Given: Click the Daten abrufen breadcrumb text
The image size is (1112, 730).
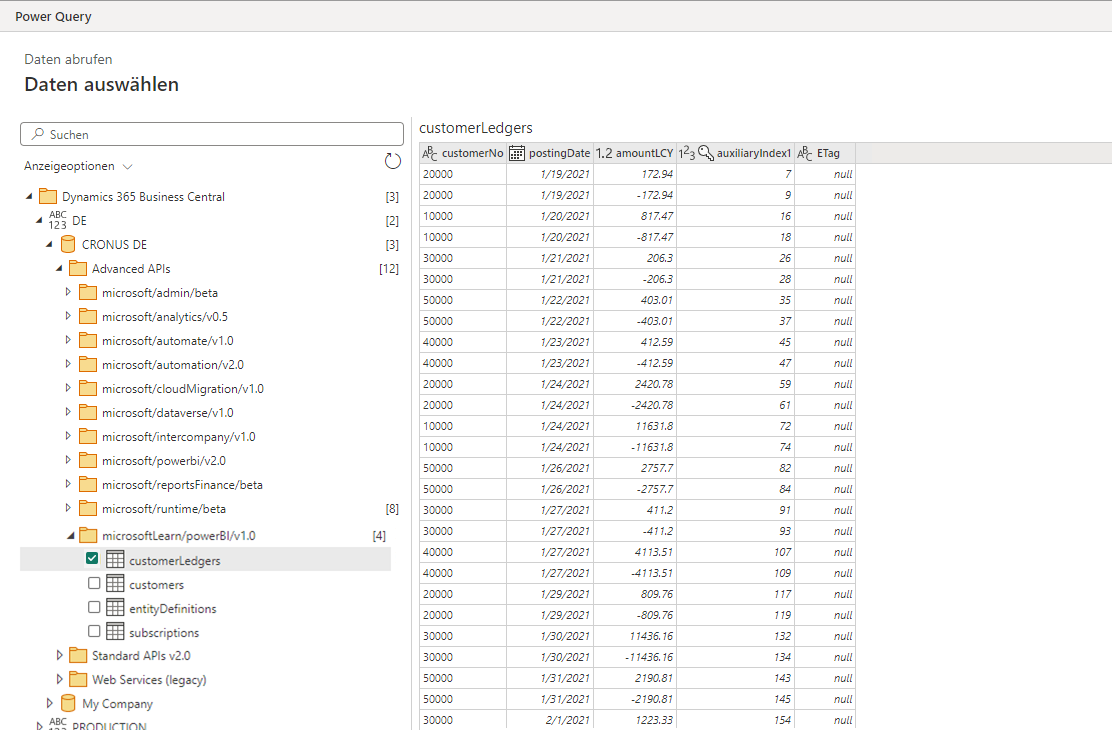Looking at the screenshot, I should [68, 60].
